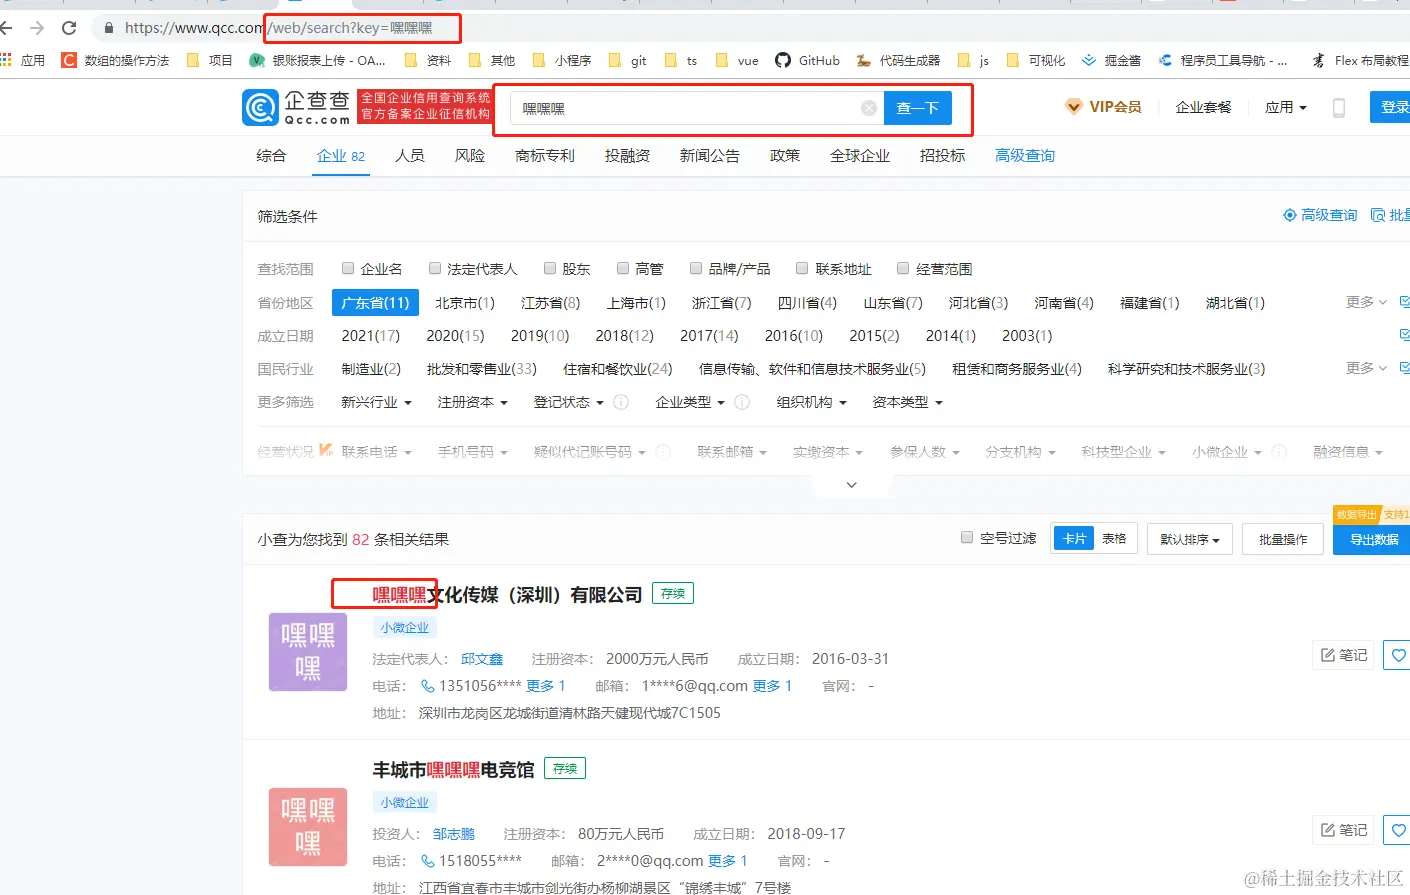Tick the 高管 checkbox
This screenshot has height=895, width=1410.
tap(623, 268)
